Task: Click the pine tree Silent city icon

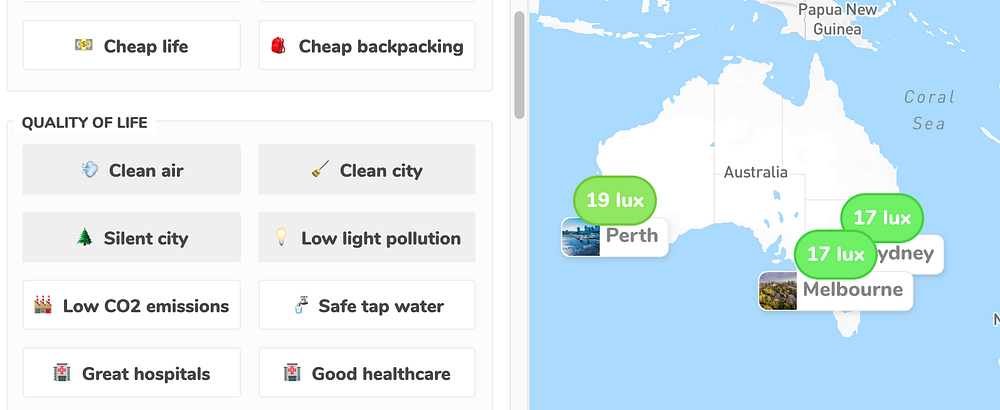Action: (x=84, y=238)
